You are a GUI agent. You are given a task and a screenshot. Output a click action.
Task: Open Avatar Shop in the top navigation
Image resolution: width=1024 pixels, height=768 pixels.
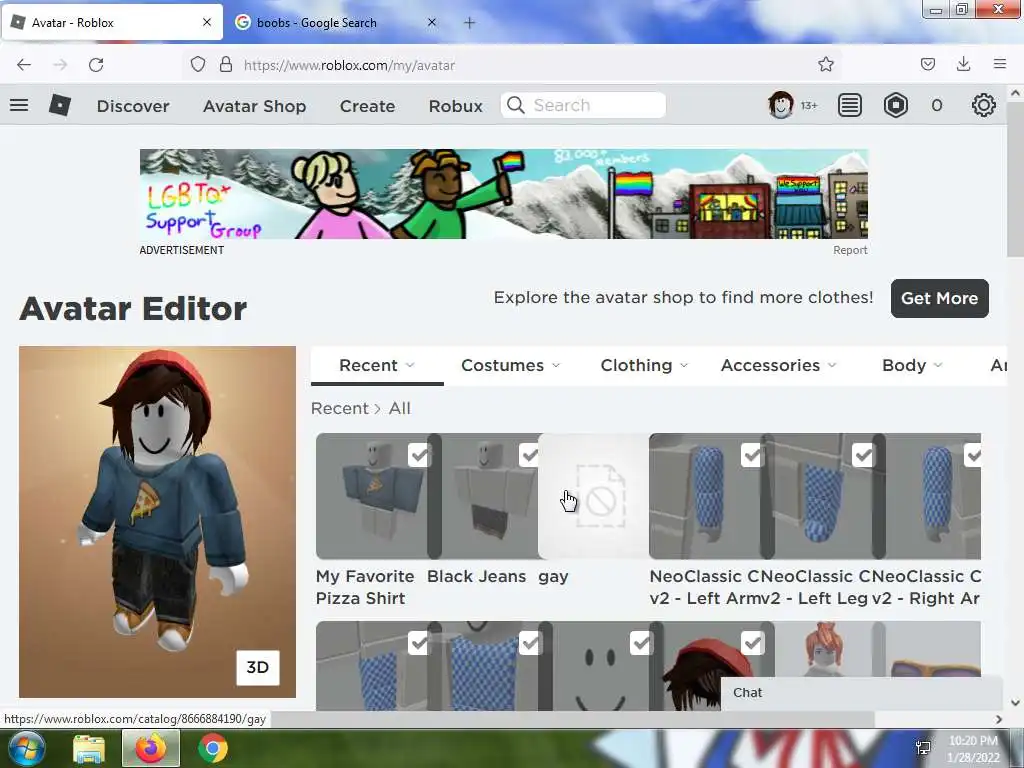point(255,106)
